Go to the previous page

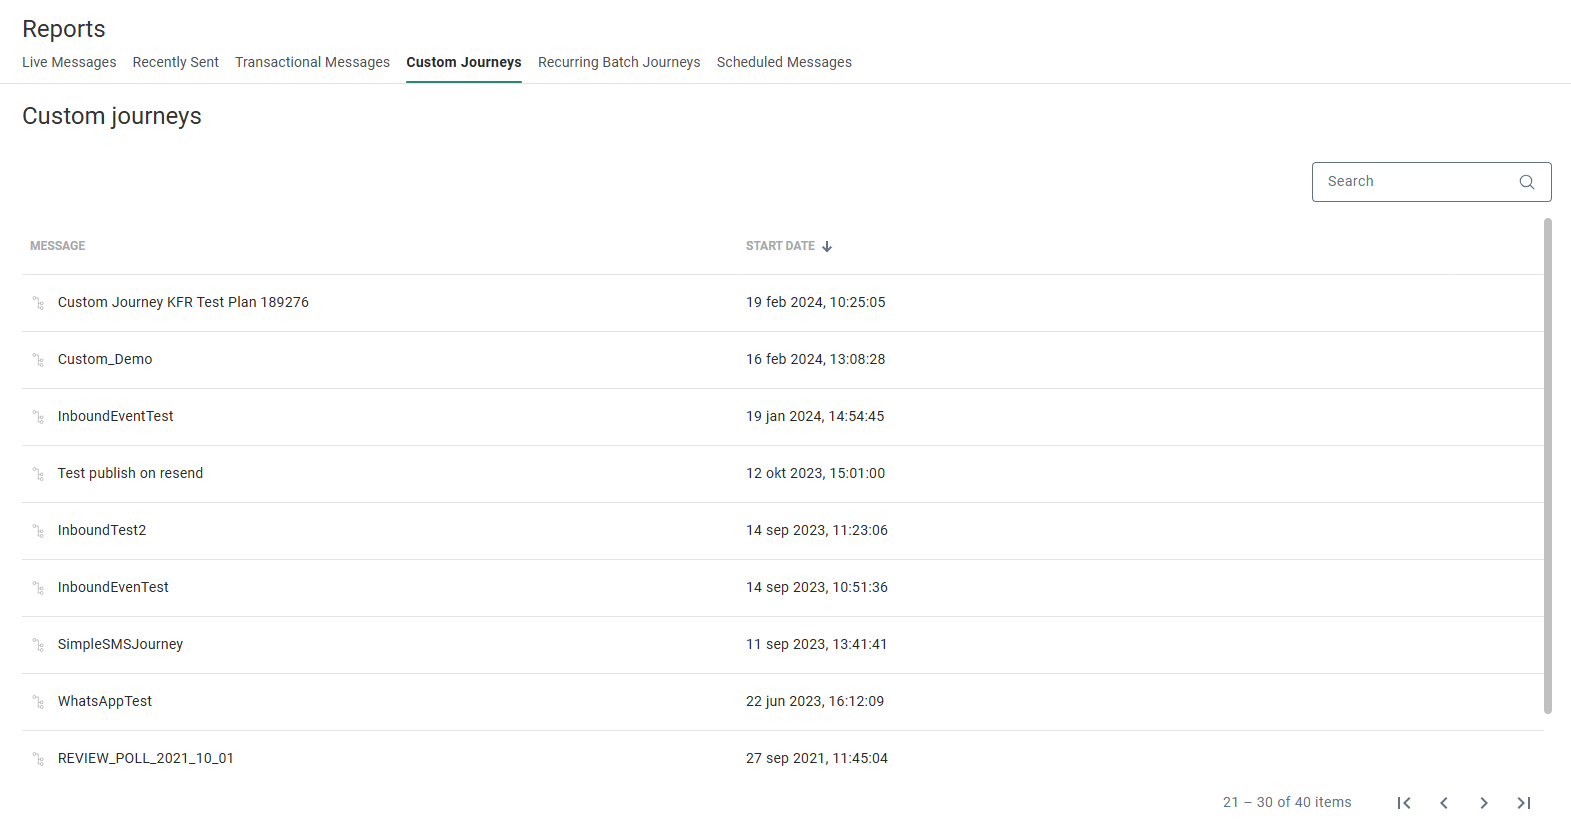tap(1444, 803)
